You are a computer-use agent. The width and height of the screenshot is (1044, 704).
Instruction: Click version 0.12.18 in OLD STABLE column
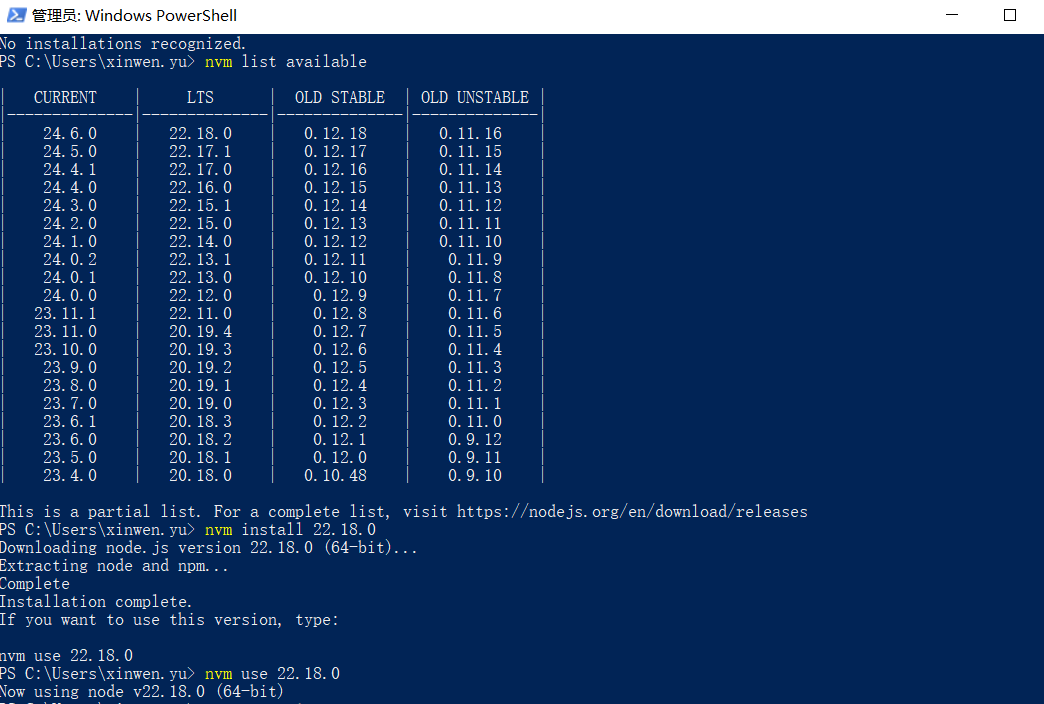coord(335,134)
